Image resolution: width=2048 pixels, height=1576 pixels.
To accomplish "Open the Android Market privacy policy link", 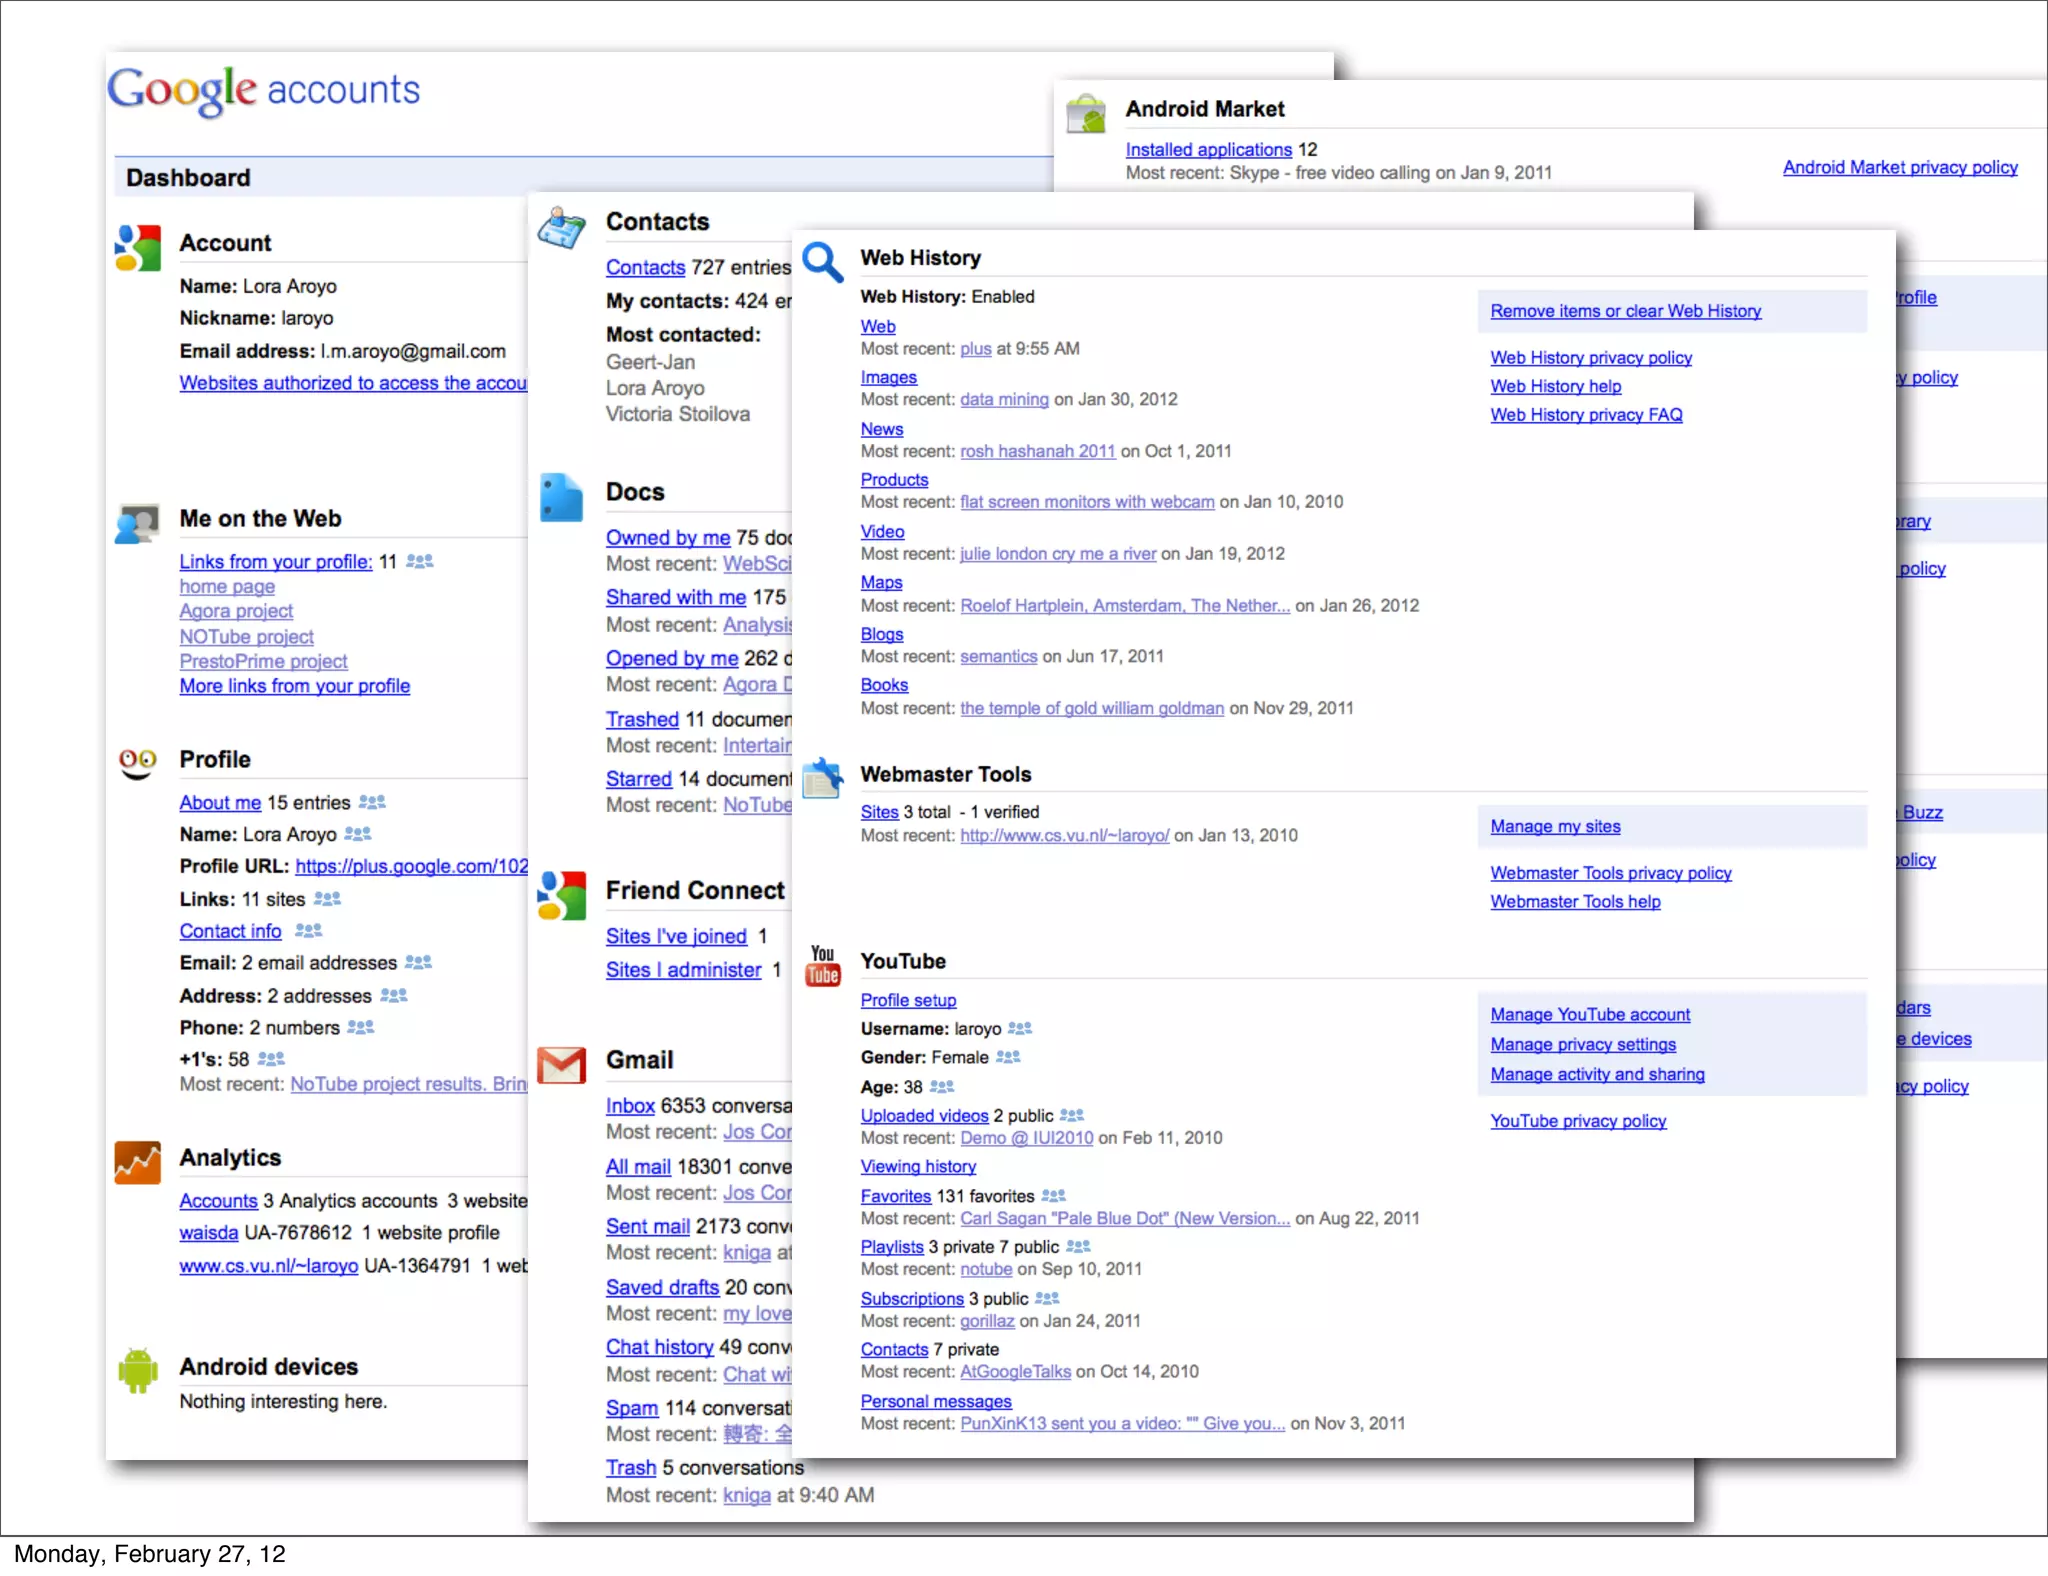I will pos(1899,167).
